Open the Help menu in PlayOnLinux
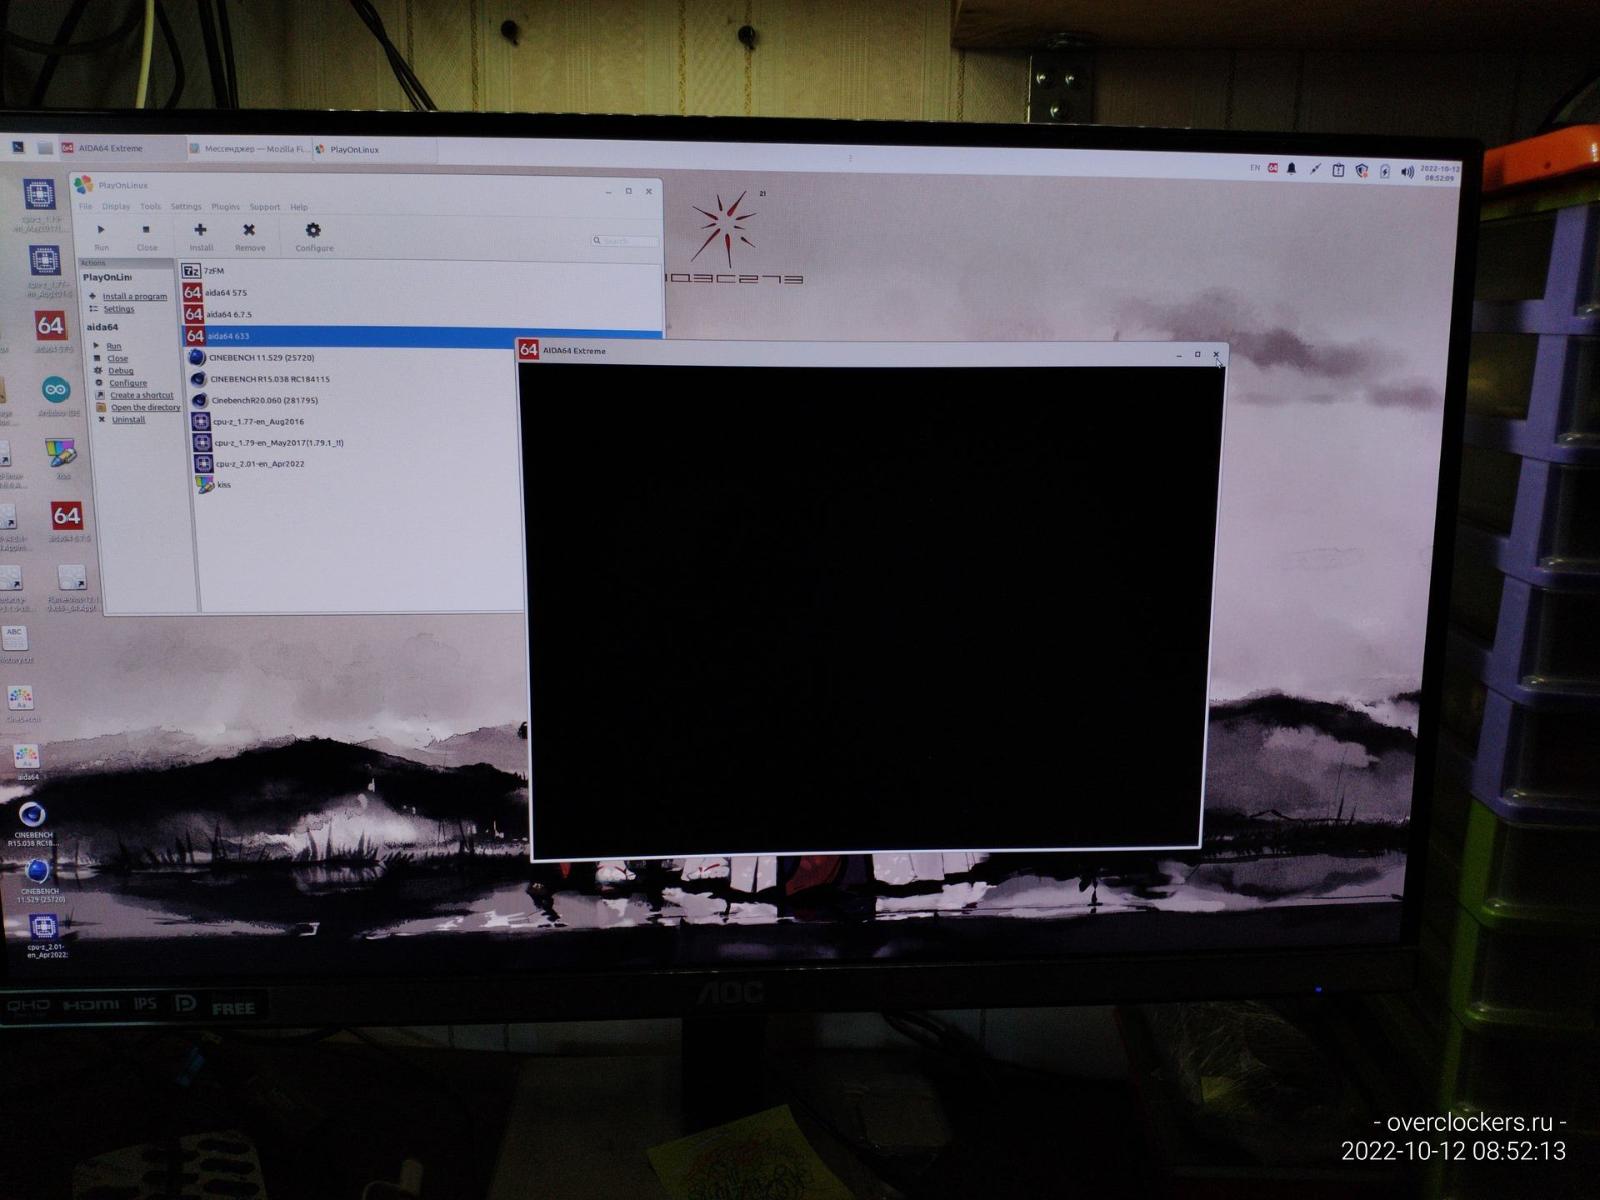1600x1200 pixels. coord(299,207)
